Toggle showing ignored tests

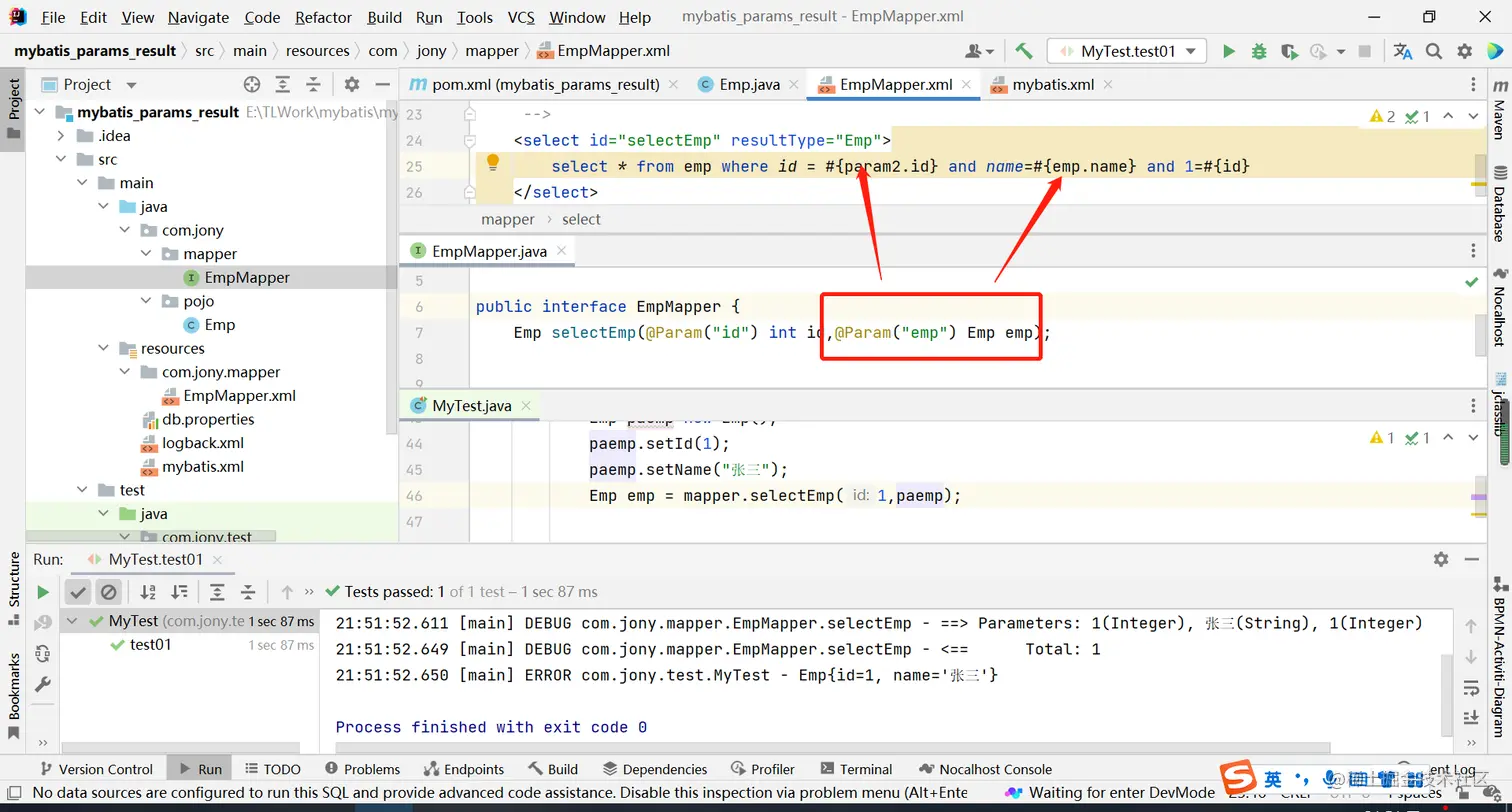point(109,592)
